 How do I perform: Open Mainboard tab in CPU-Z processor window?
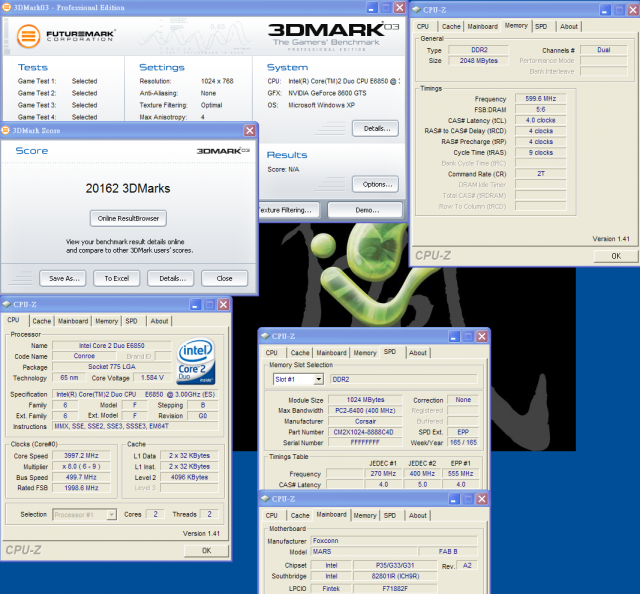coord(73,321)
